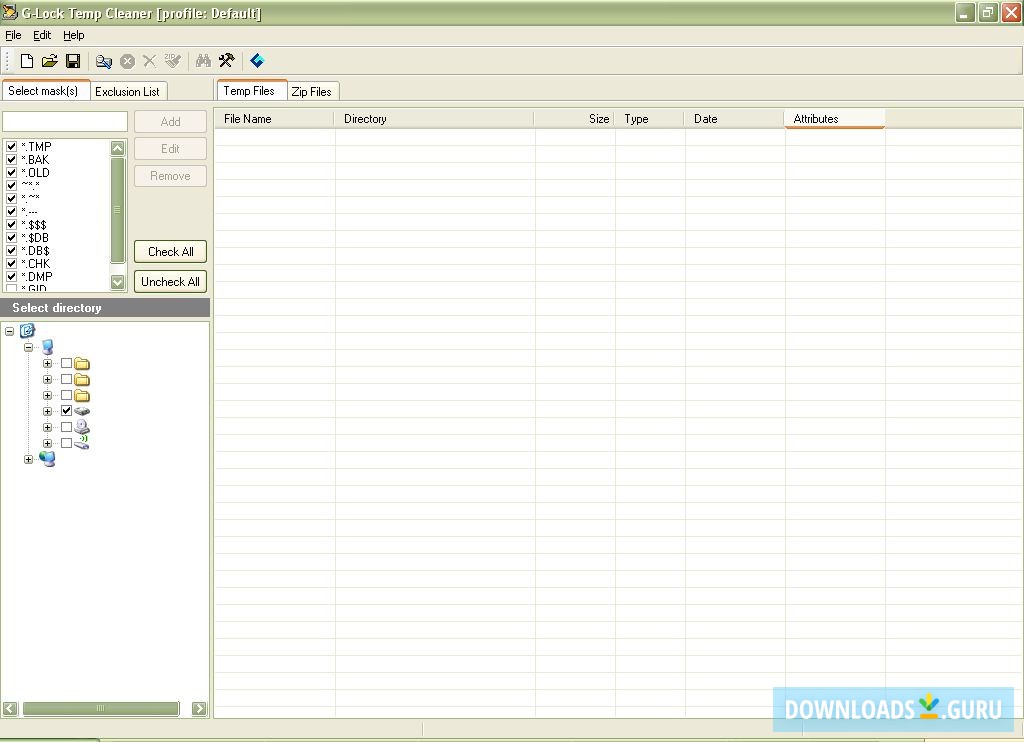Toggle the *.BAK mask checkbox

12,160
